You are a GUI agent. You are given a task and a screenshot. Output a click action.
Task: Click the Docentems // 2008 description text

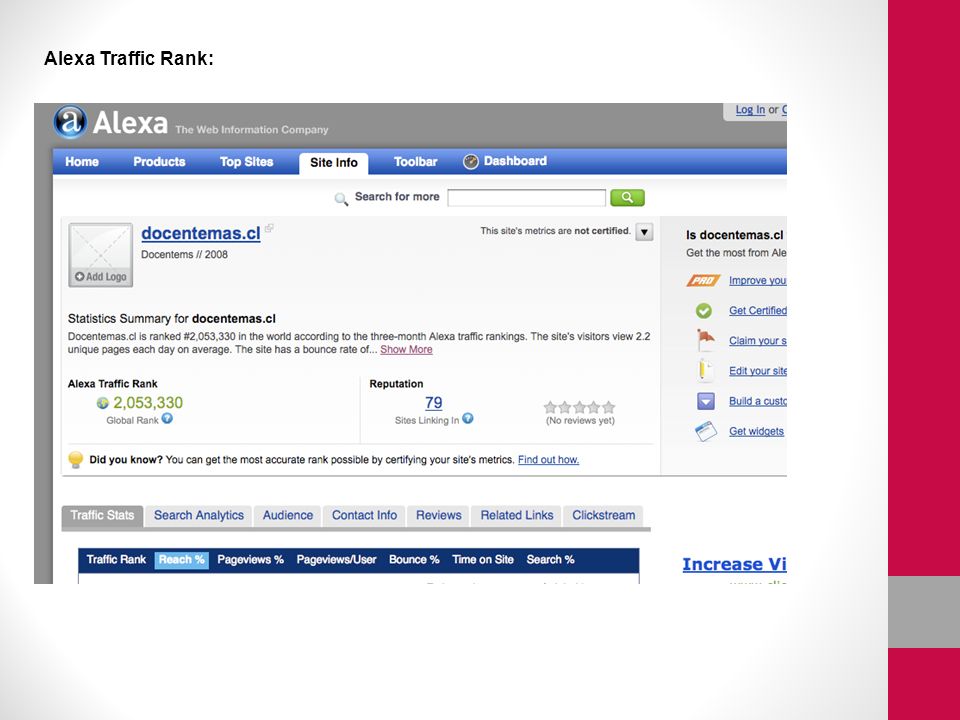(184, 255)
